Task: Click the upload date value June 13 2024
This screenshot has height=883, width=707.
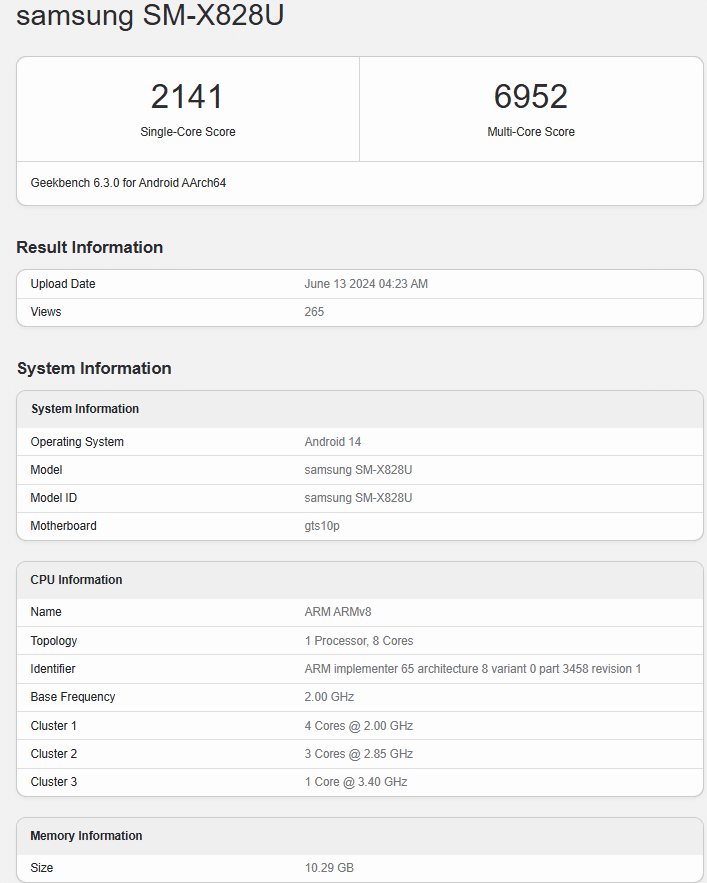Action: coord(366,284)
